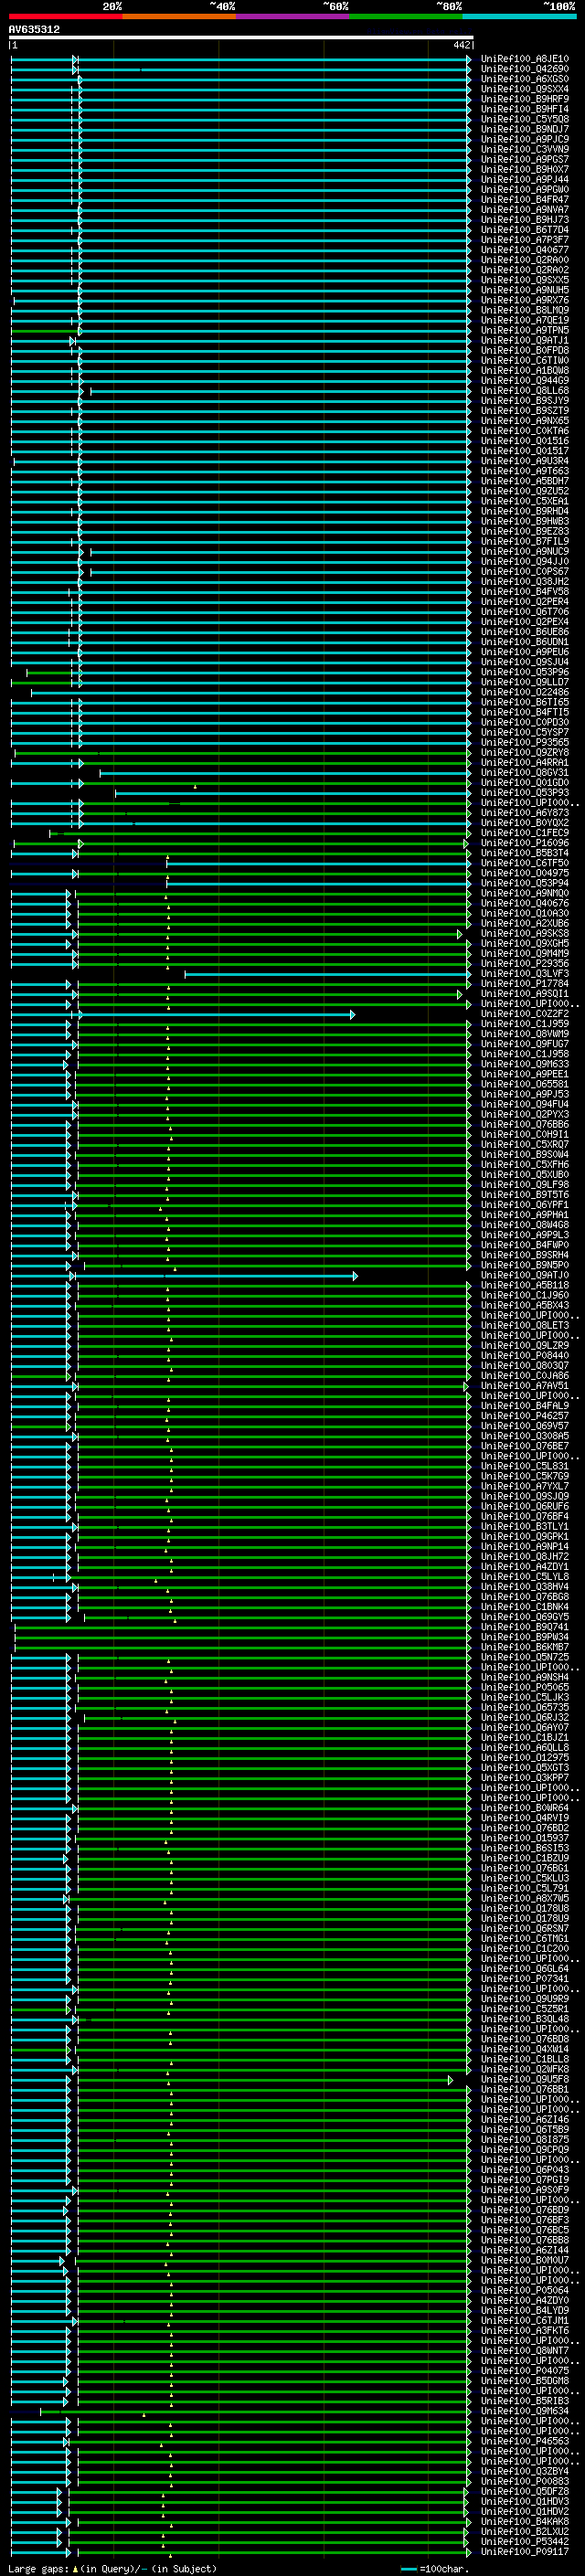This screenshot has width=585, height=2576.
Task: Select UniRef100_Q53P96 entry
Action: [x=525, y=672]
